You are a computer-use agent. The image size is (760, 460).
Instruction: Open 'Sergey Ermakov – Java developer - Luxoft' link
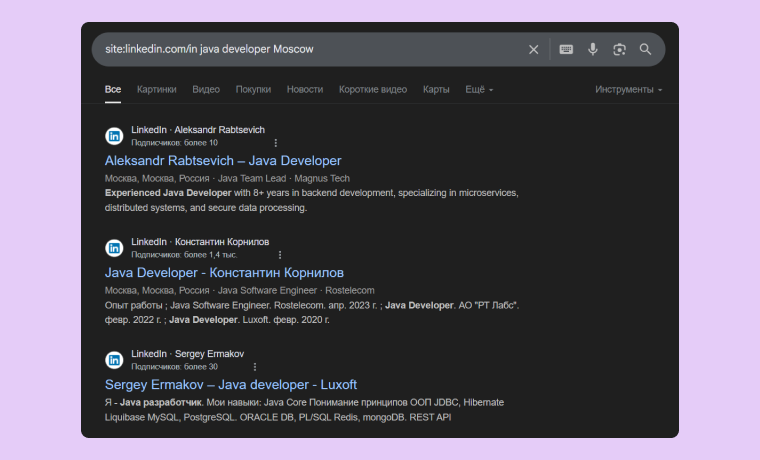pyautogui.click(x=230, y=384)
